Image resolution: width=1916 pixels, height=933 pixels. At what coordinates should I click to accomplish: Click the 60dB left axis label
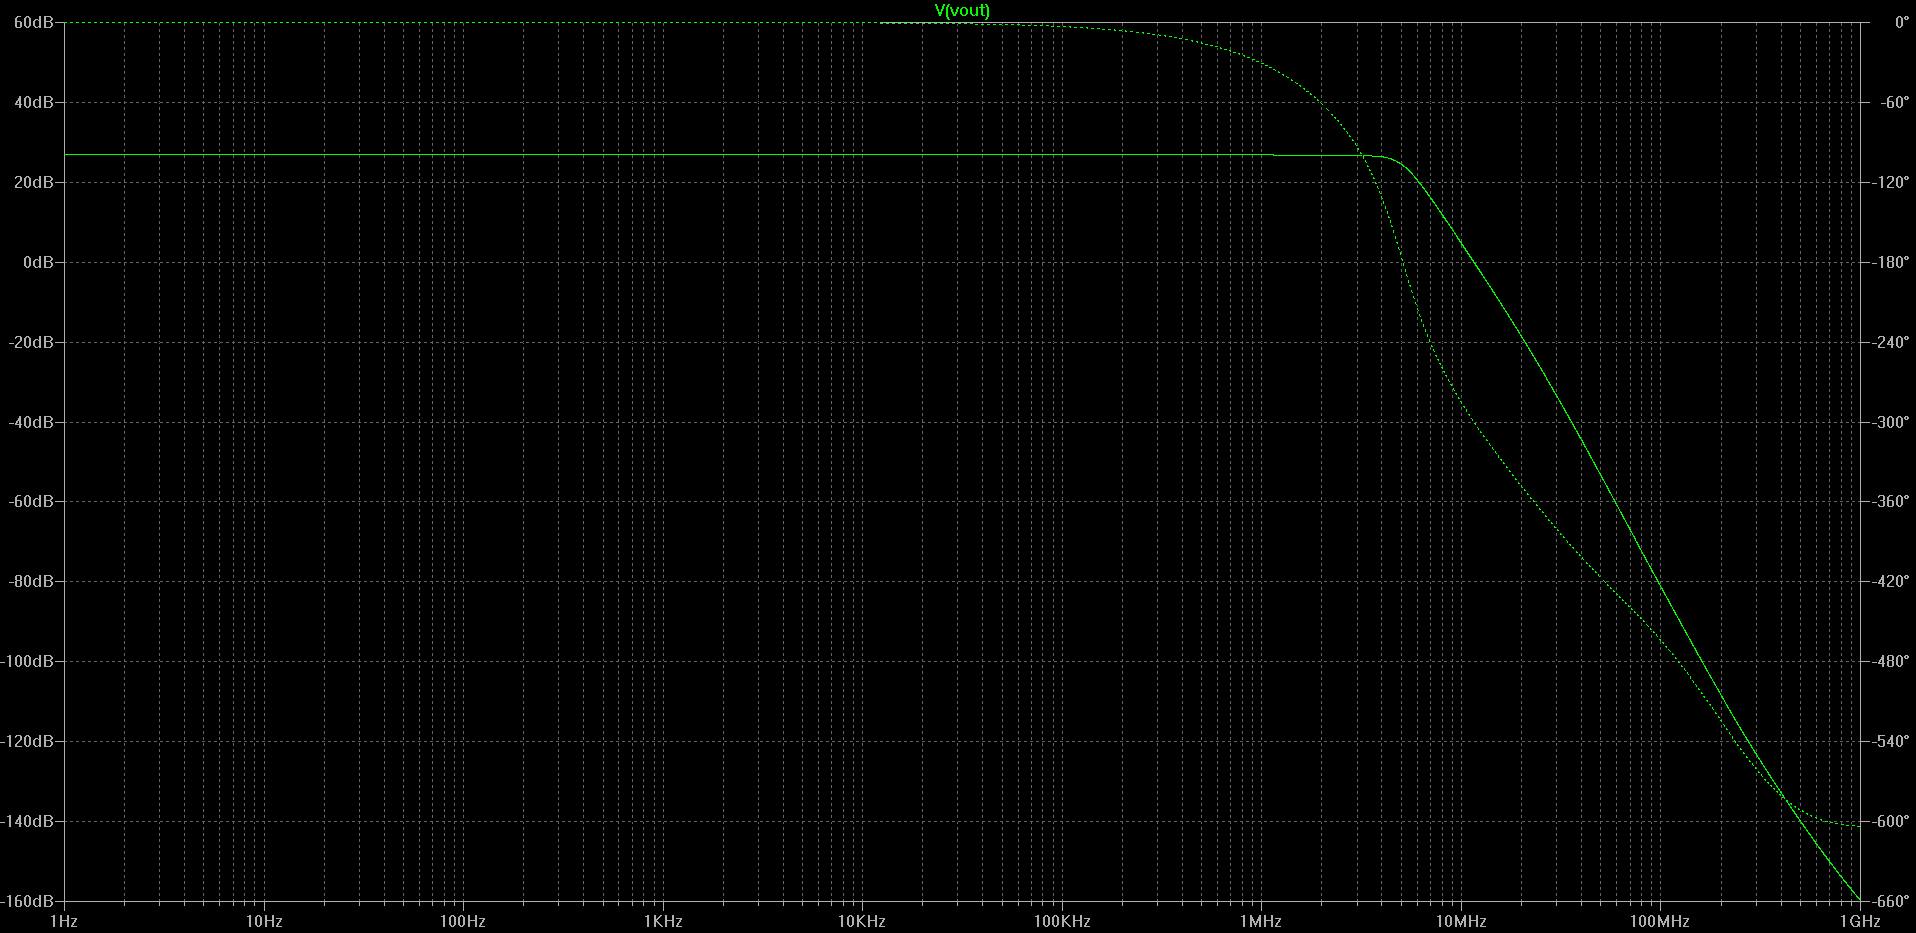click(x=34, y=22)
